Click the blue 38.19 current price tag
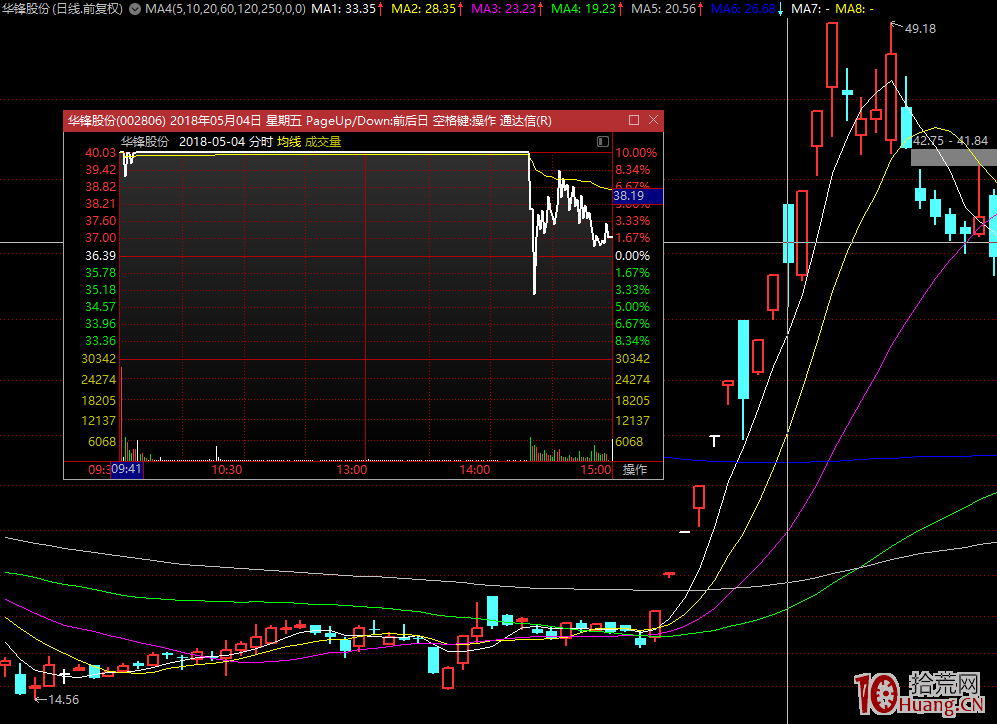 click(x=637, y=196)
